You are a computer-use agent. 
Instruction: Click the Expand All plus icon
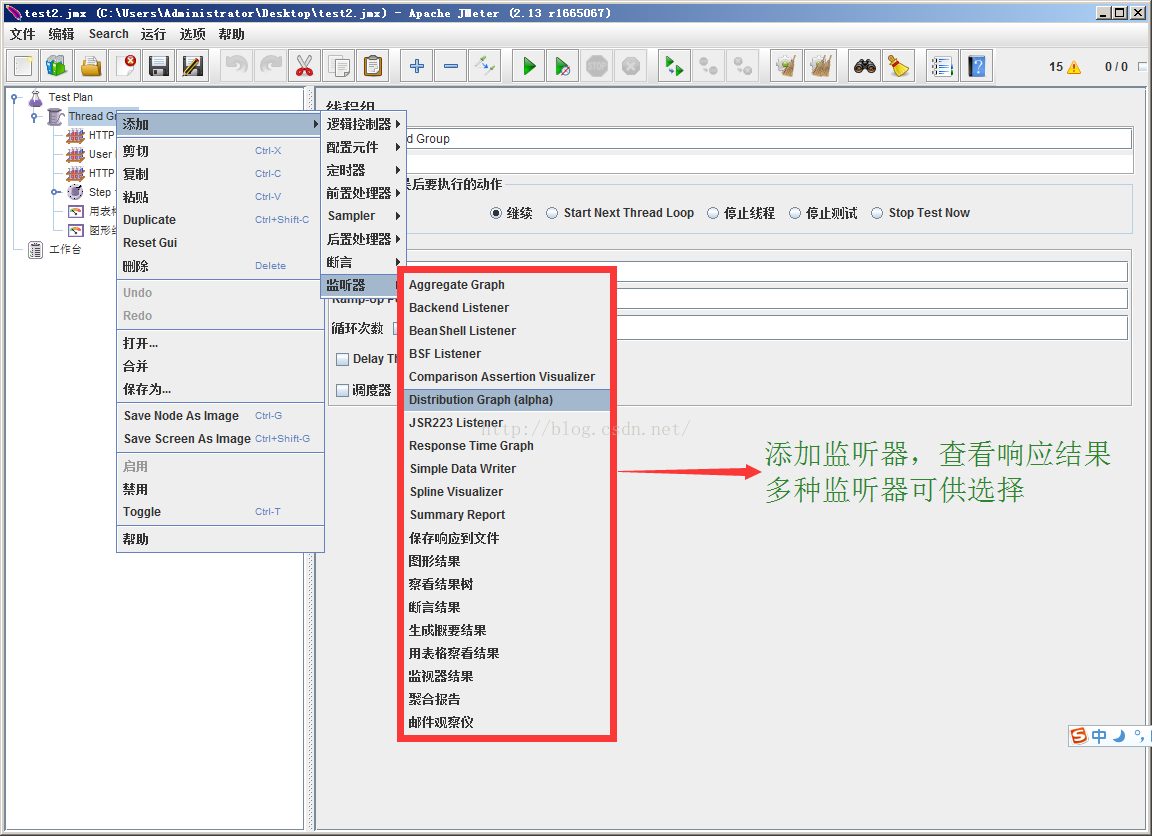(x=417, y=66)
